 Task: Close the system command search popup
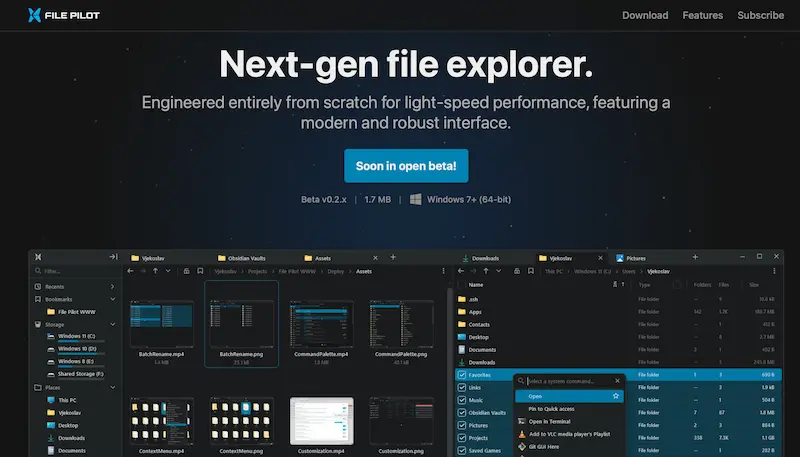tap(617, 381)
